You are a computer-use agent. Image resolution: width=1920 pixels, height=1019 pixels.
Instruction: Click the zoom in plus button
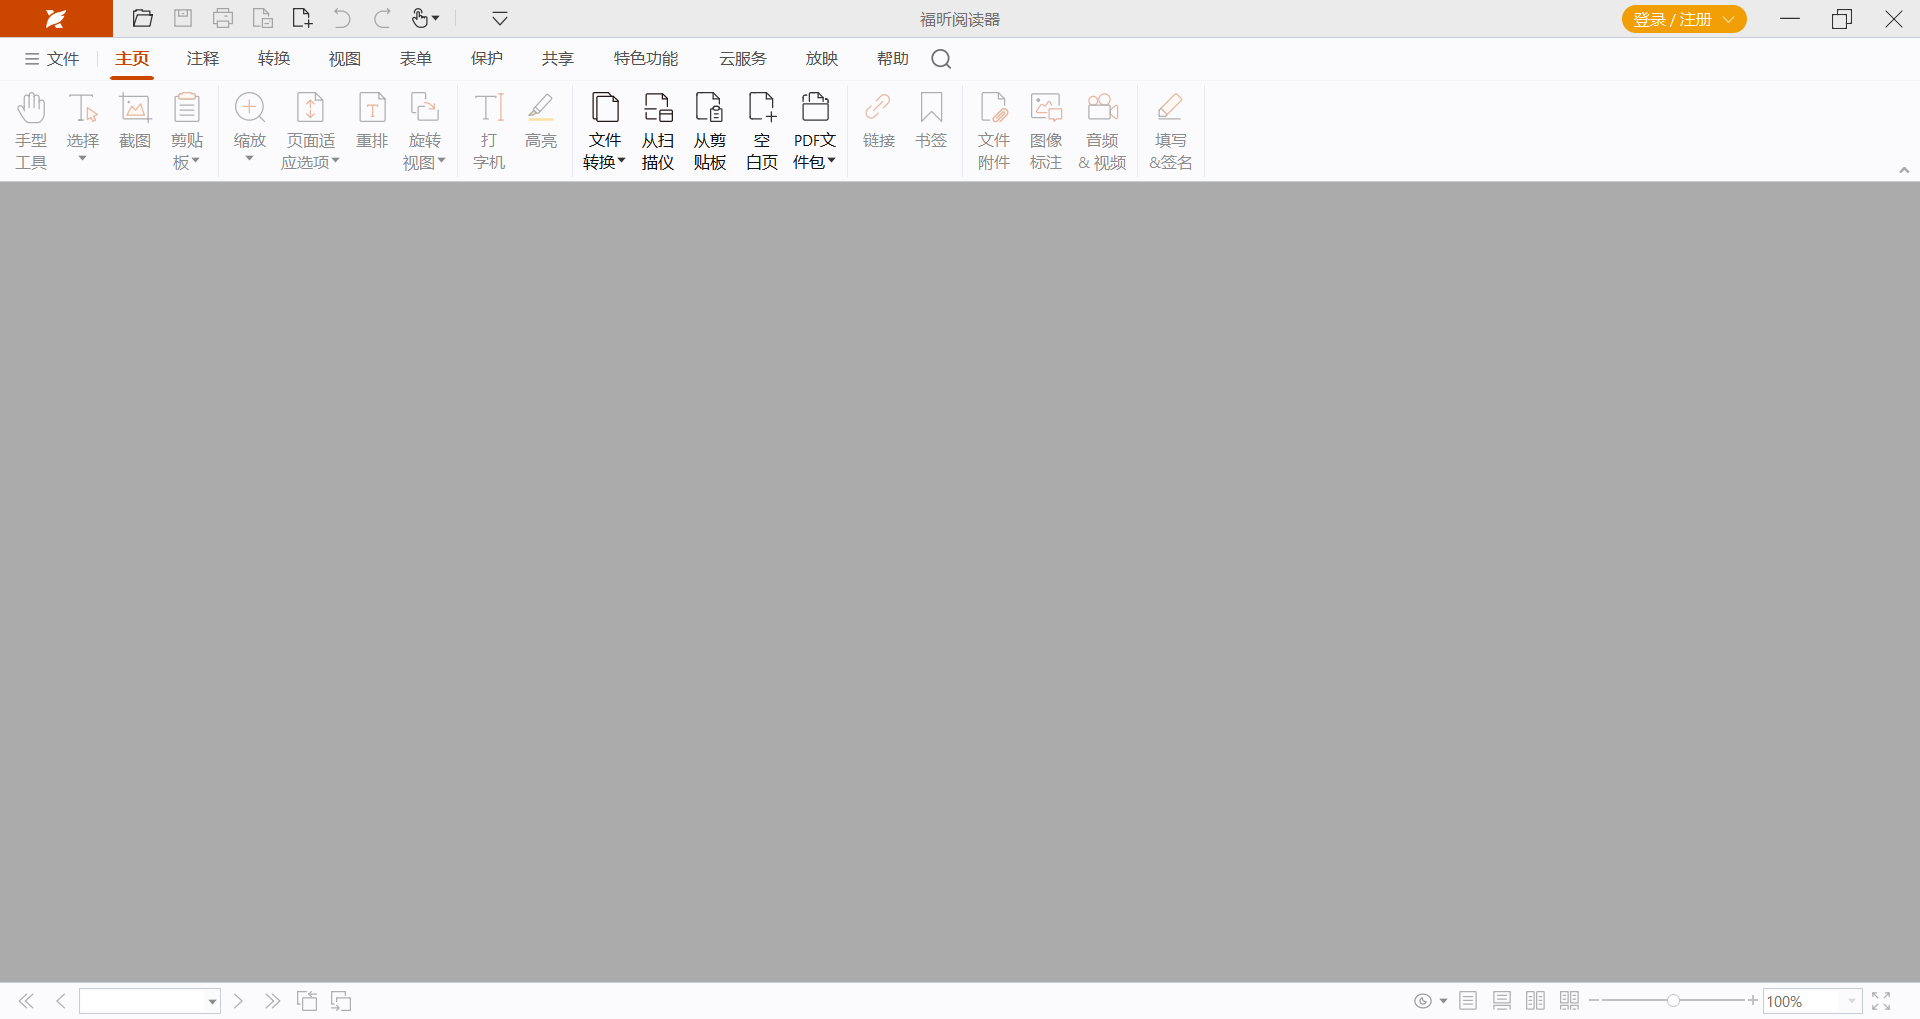(1753, 1001)
